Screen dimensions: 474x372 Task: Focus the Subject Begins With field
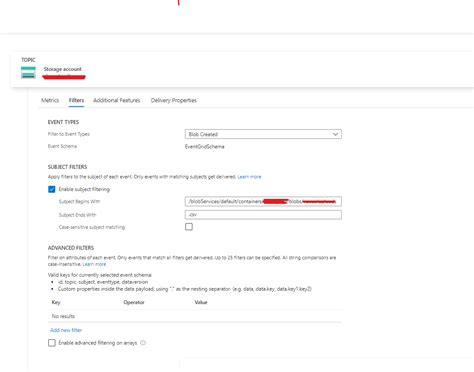coord(263,201)
